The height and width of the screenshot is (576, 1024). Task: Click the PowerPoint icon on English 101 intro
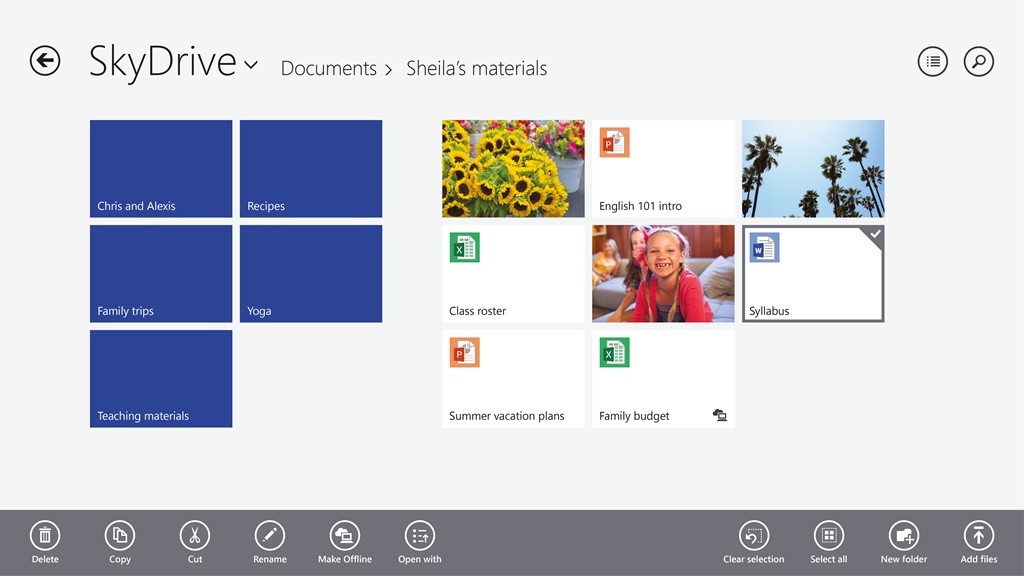(x=615, y=142)
